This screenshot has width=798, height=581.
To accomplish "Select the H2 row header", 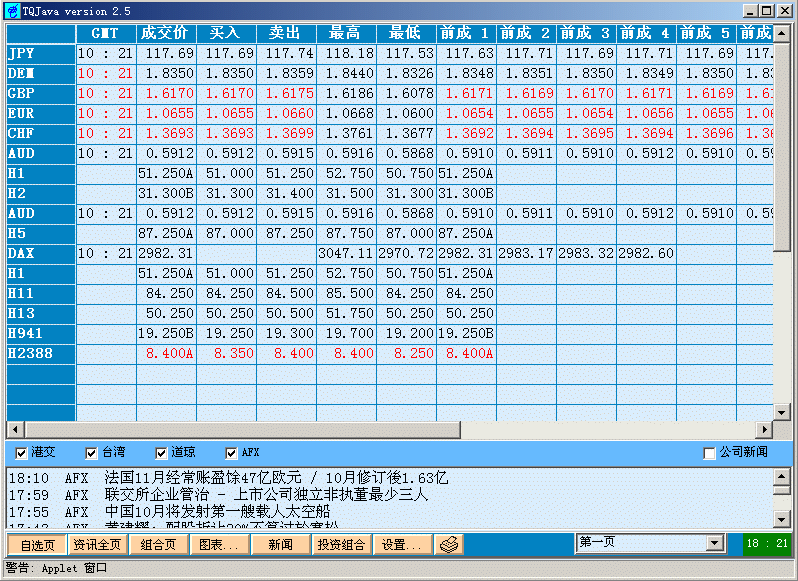I will point(41,193).
